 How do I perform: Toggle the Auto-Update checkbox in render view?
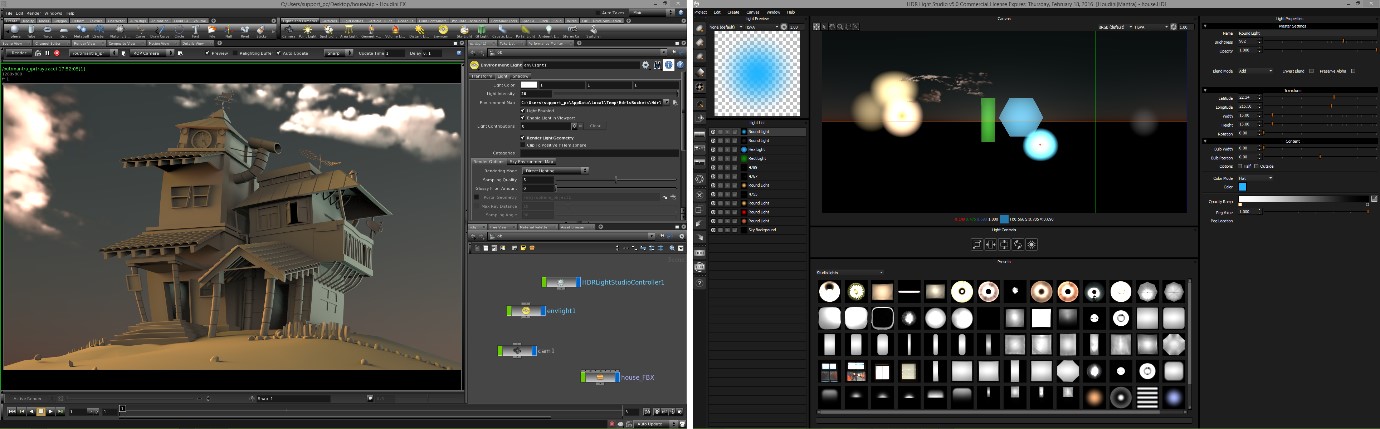coord(278,53)
